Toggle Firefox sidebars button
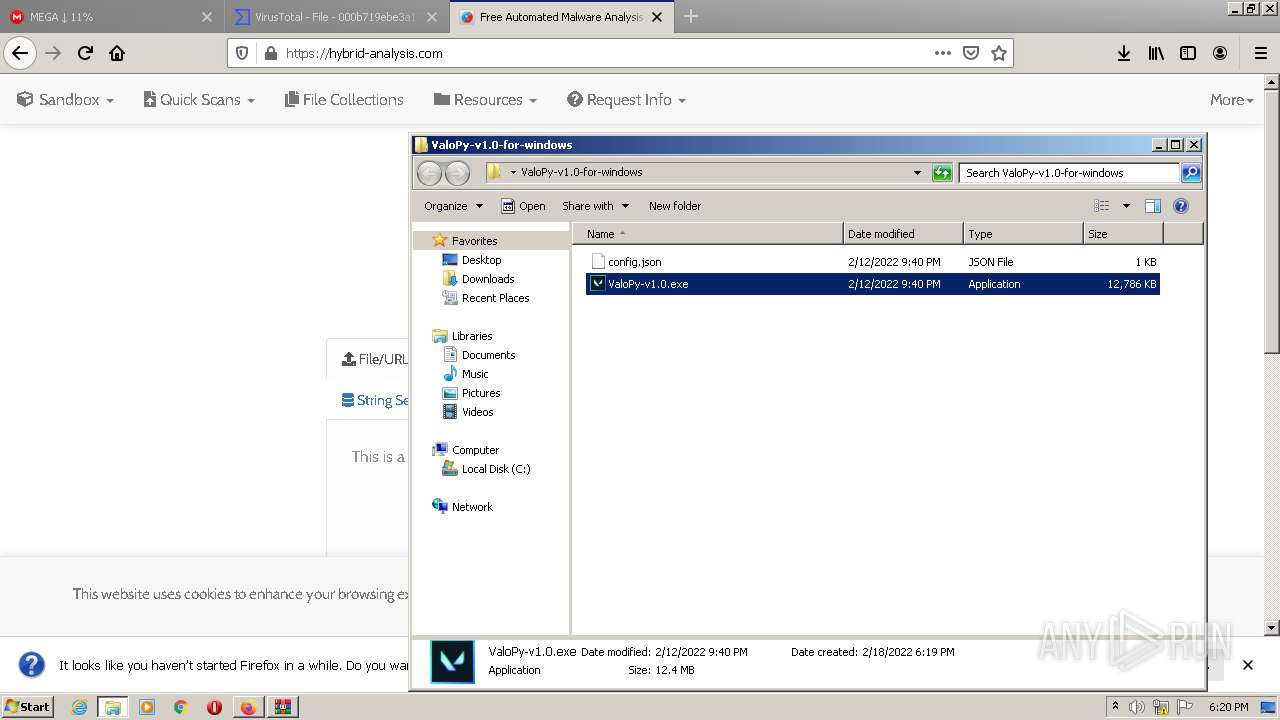 [1188, 54]
